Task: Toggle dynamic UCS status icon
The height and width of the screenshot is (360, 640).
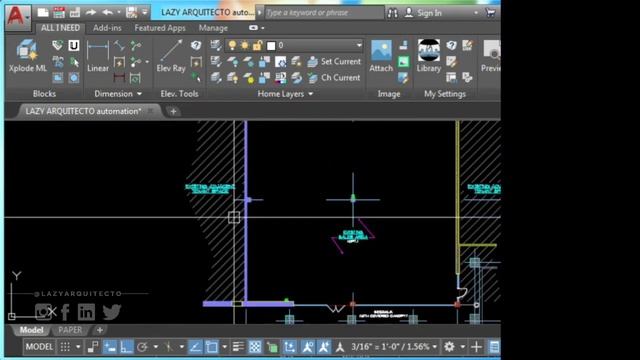Action: (289, 347)
